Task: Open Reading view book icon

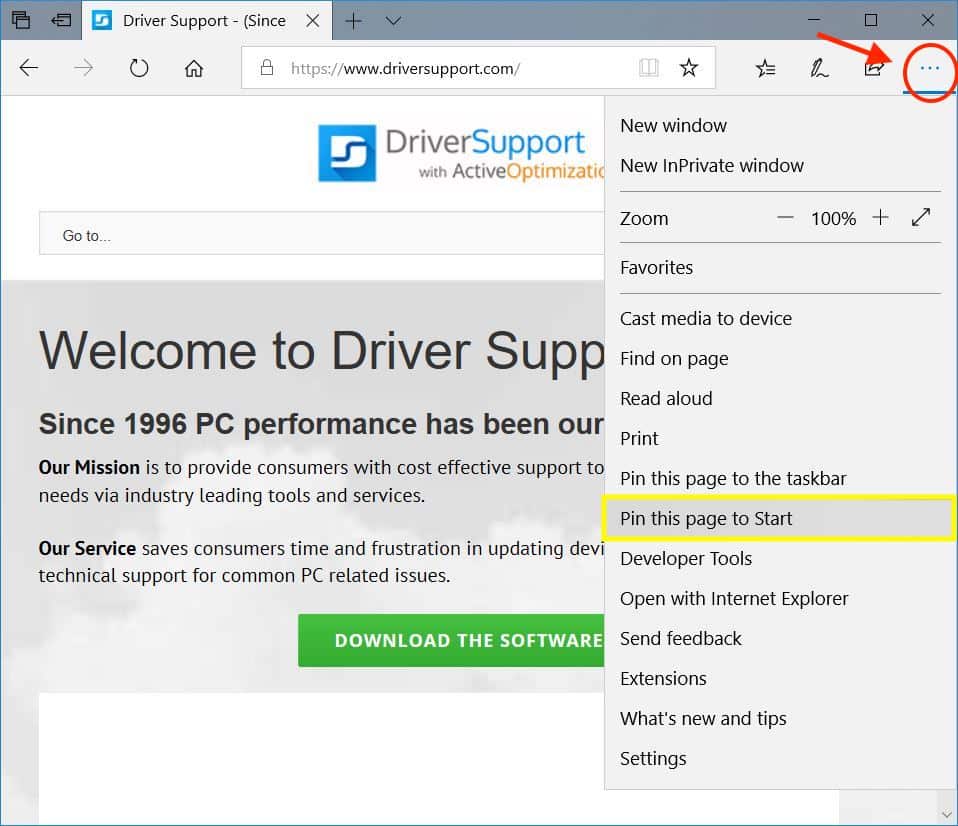Action: [649, 68]
